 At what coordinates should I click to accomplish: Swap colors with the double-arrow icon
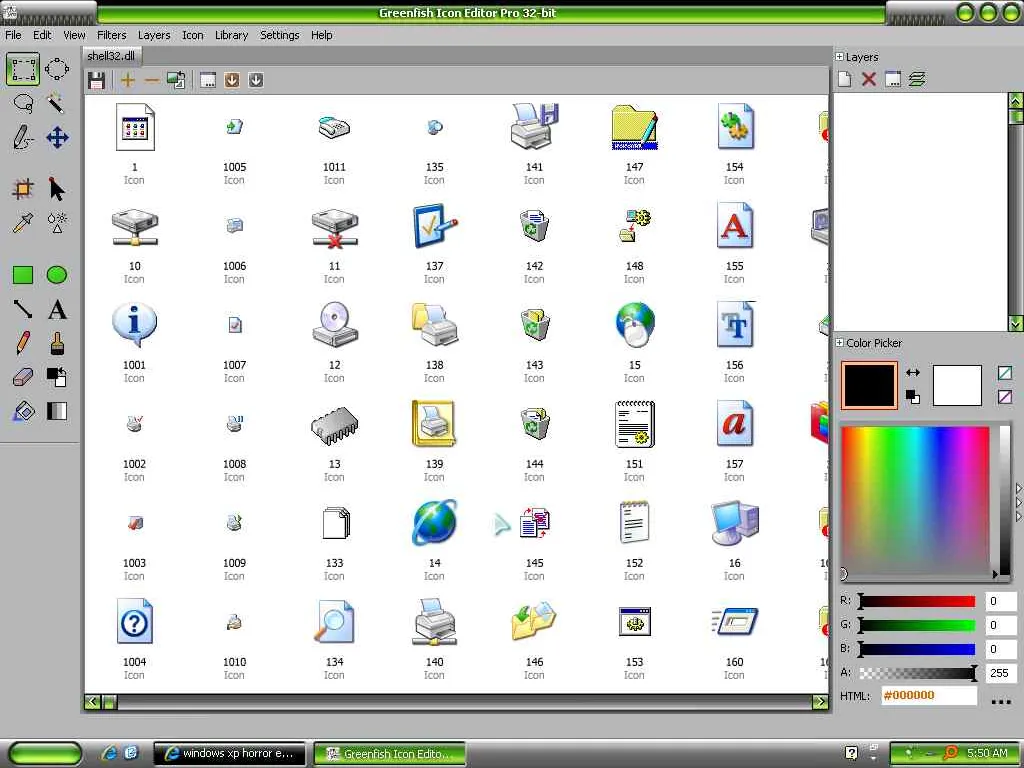[x=913, y=372]
